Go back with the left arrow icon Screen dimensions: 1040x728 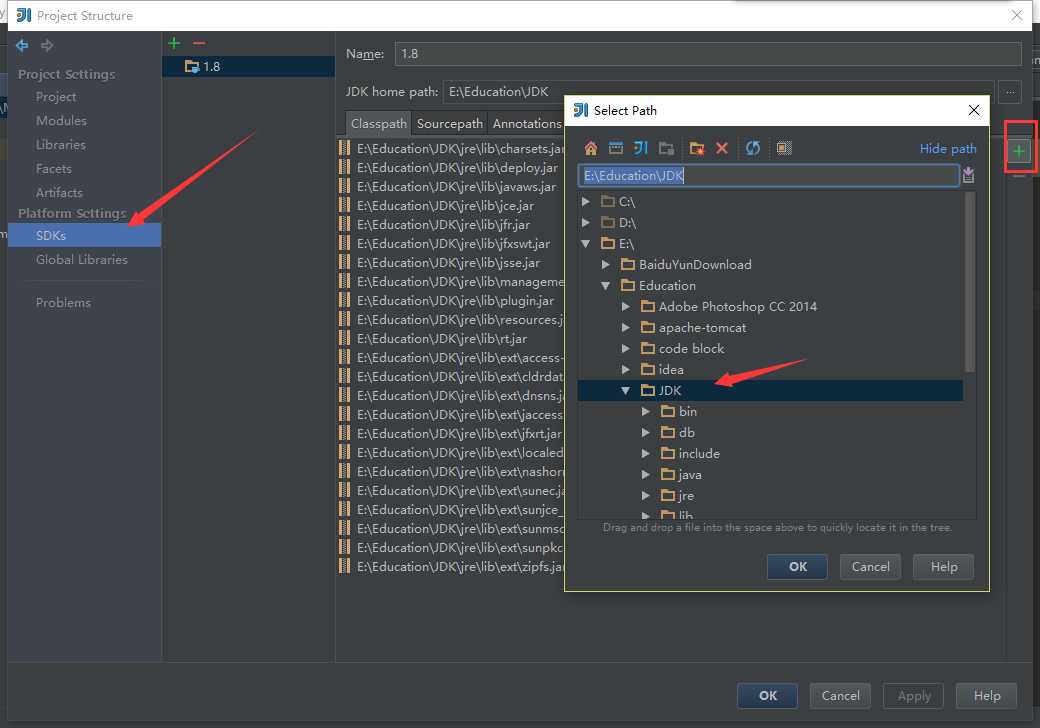point(22,45)
